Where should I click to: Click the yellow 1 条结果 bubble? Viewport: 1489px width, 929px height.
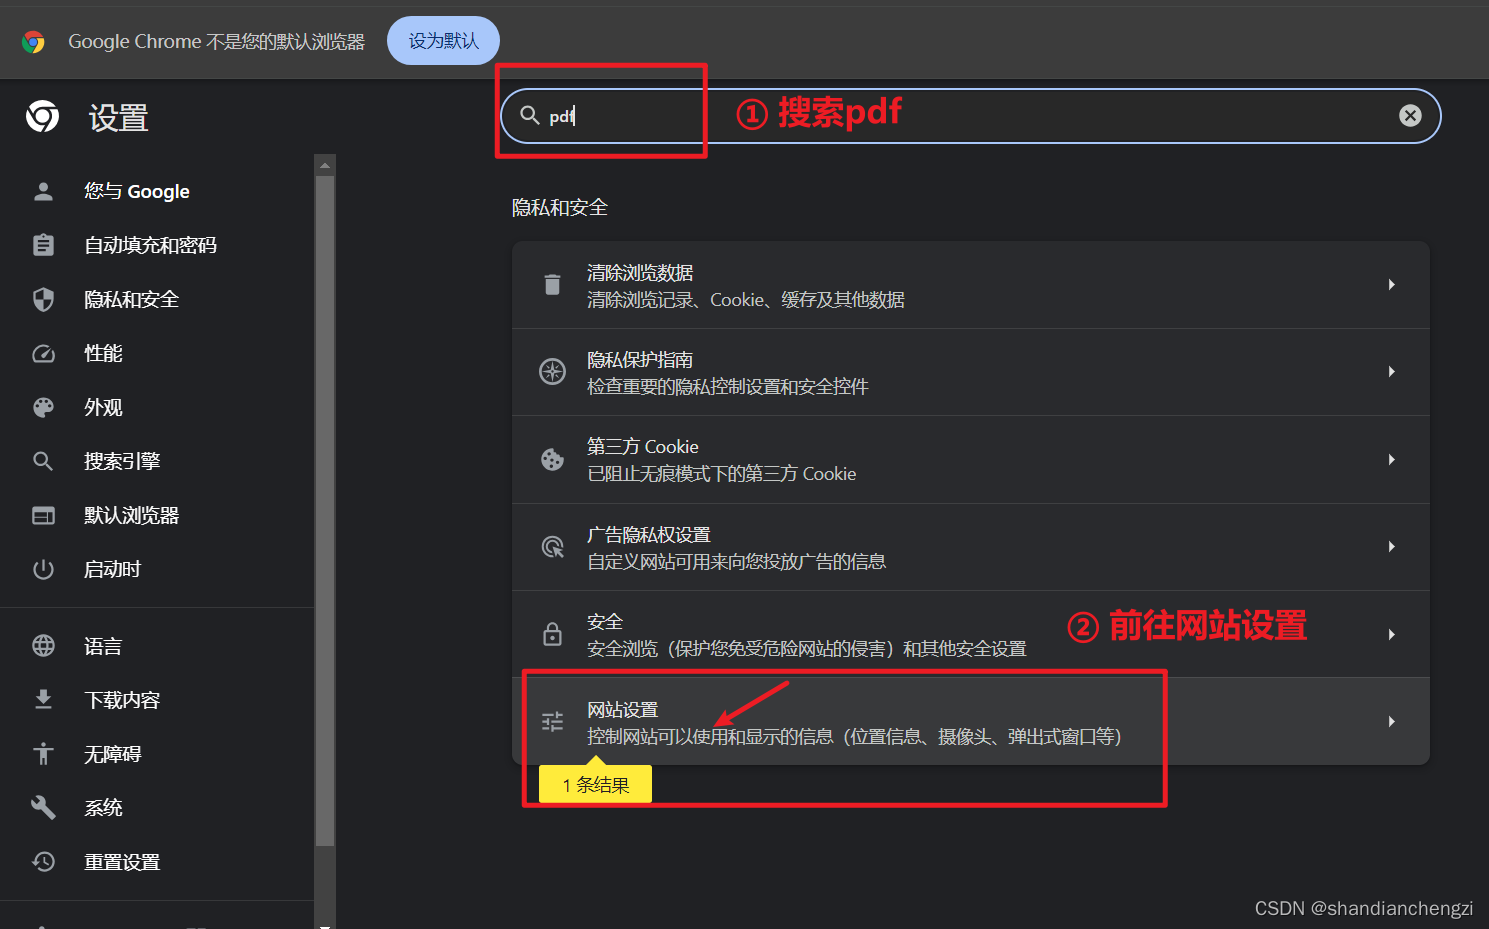click(x=595, y=785)
